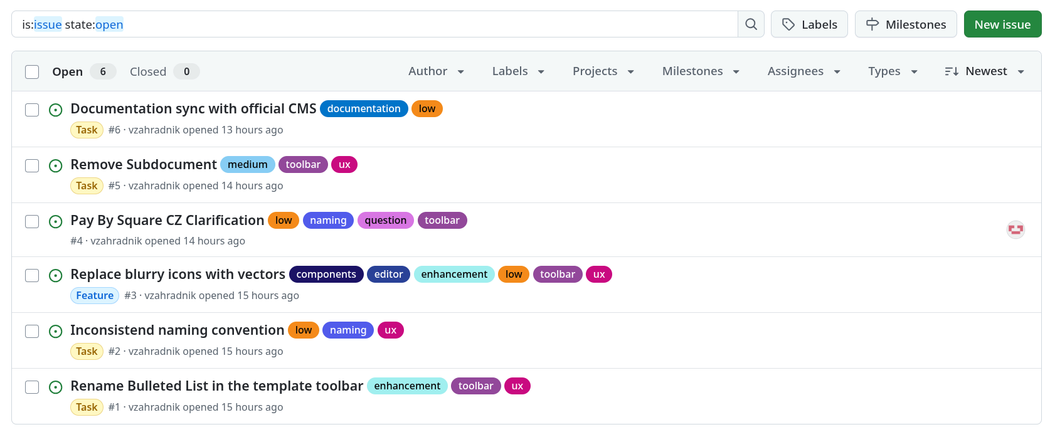Switch to the Closed issues tab
The image size is (1050, 435).
pyautogui.click(x=164, y=72)
